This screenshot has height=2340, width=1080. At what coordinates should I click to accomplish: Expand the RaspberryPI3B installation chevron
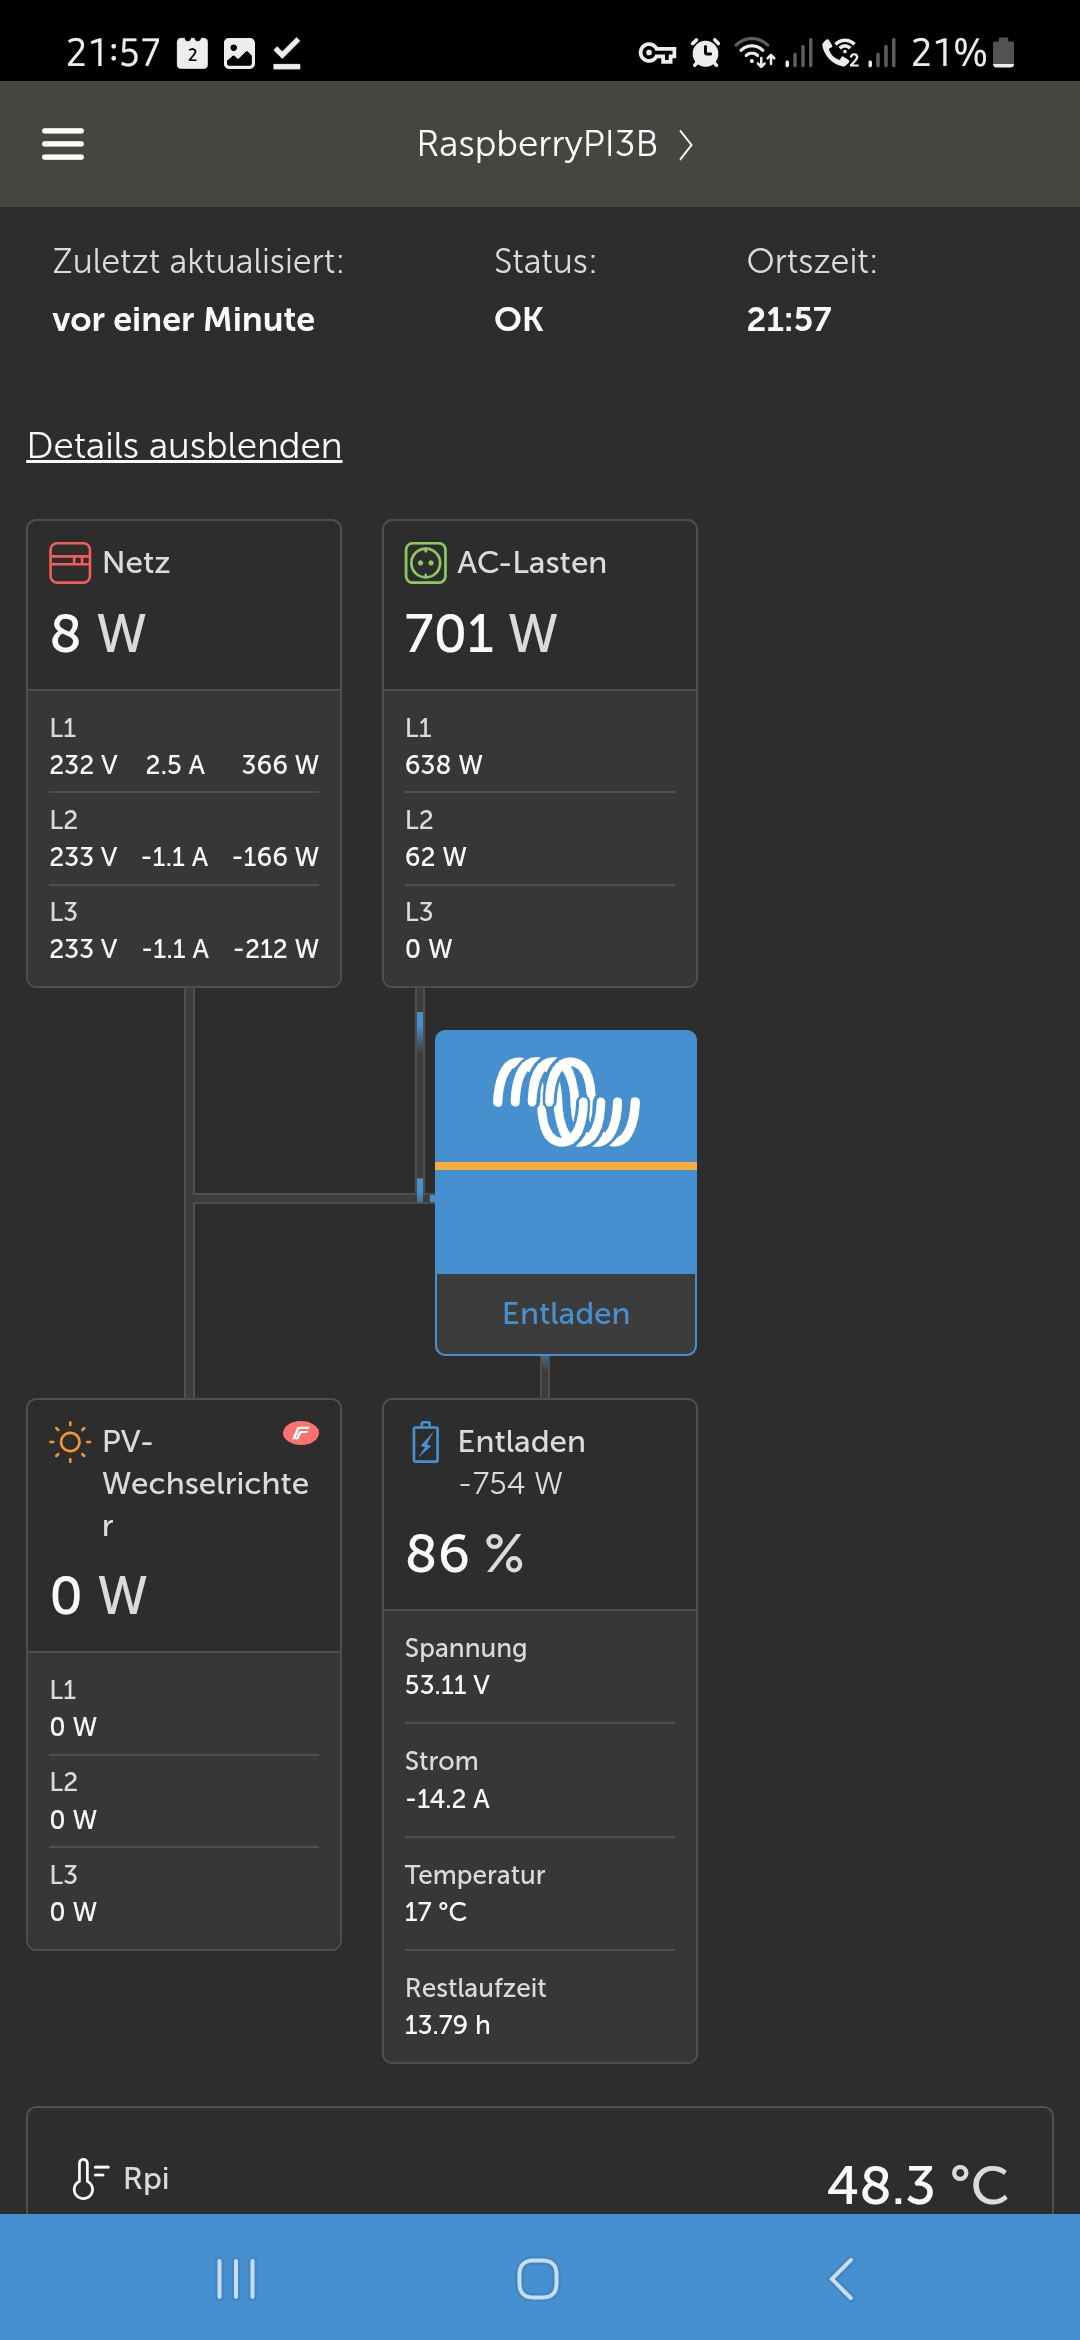tap(686, 145)
